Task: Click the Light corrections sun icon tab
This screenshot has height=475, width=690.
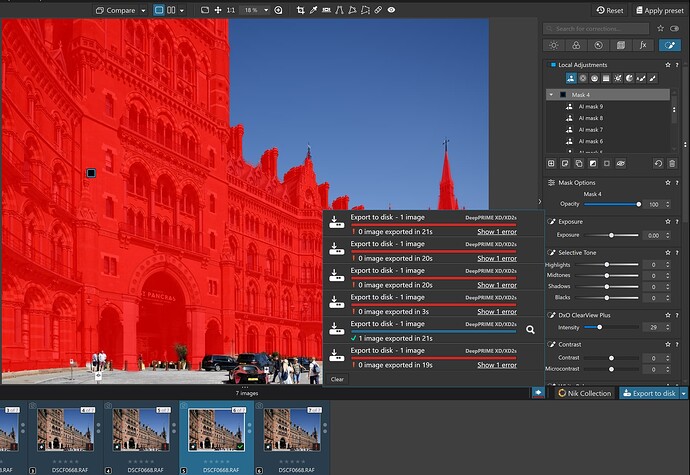Action: (556, 45)
